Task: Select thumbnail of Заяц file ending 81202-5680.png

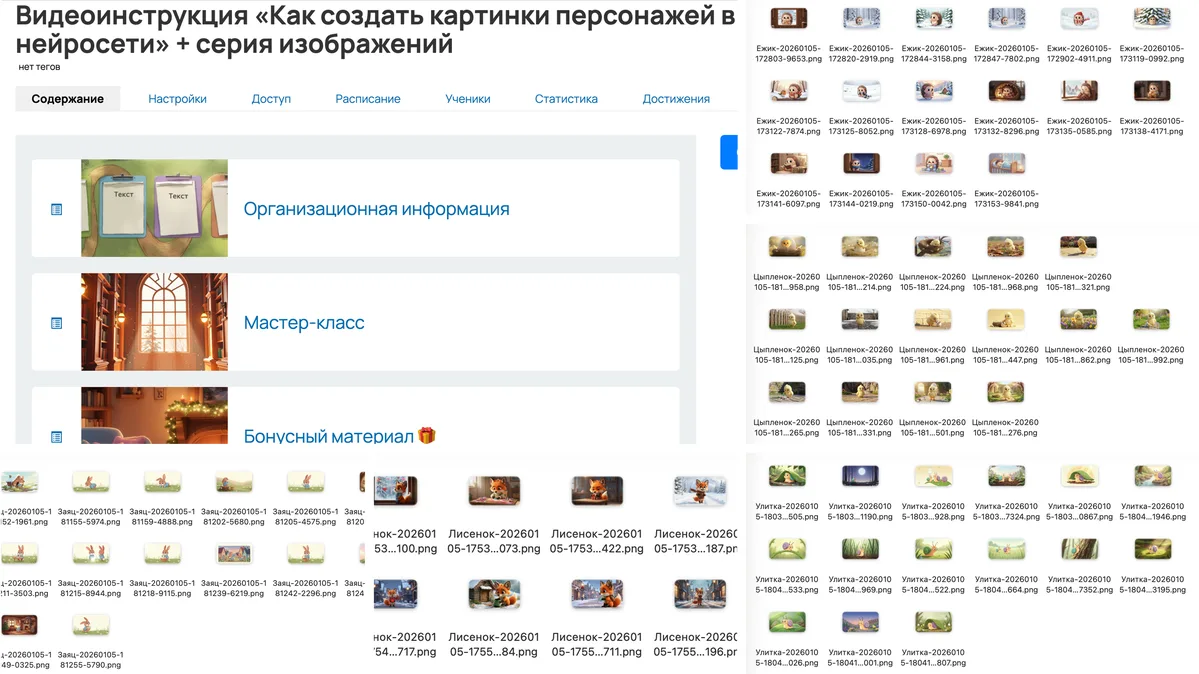Action: click(234, 482)
